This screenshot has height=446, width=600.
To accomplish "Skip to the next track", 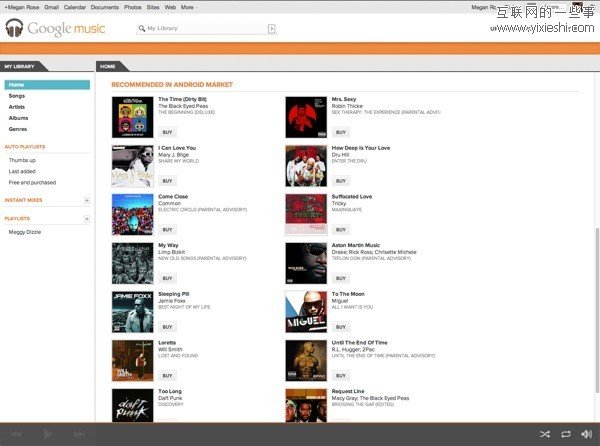I will (x=78, y=434).
